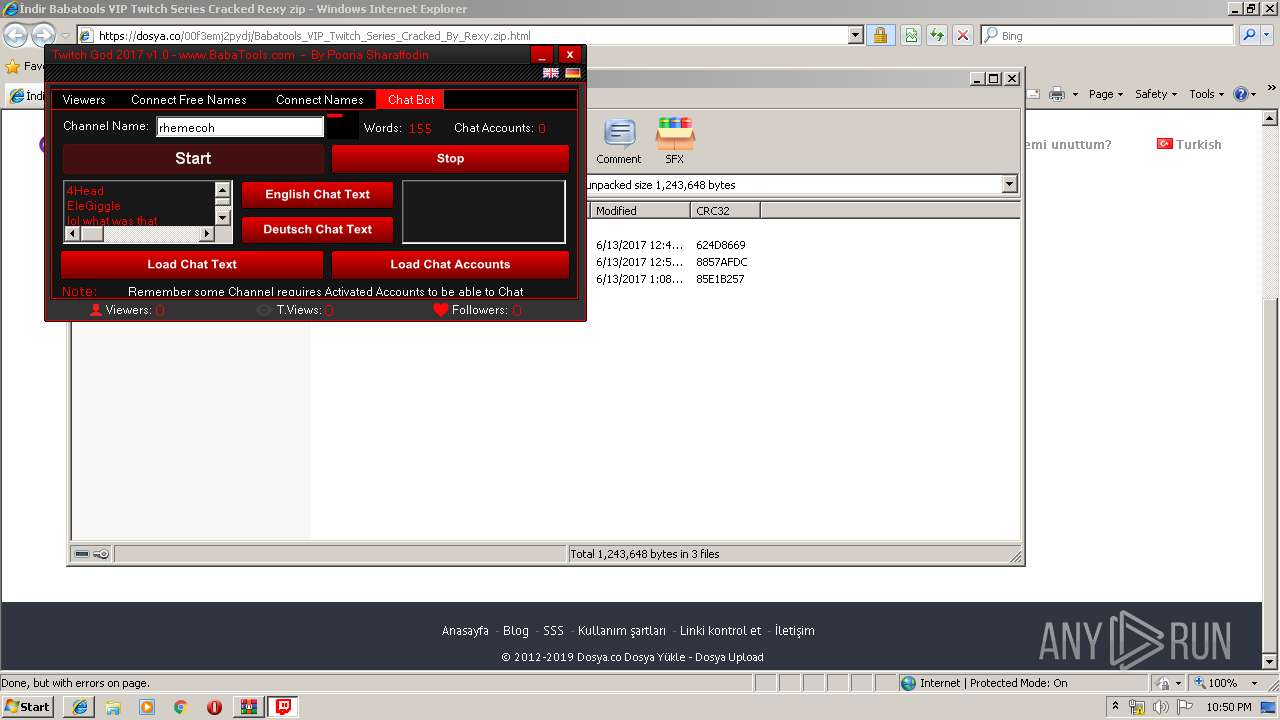Open Chrome from the taskbar

[x=180, y=707]
